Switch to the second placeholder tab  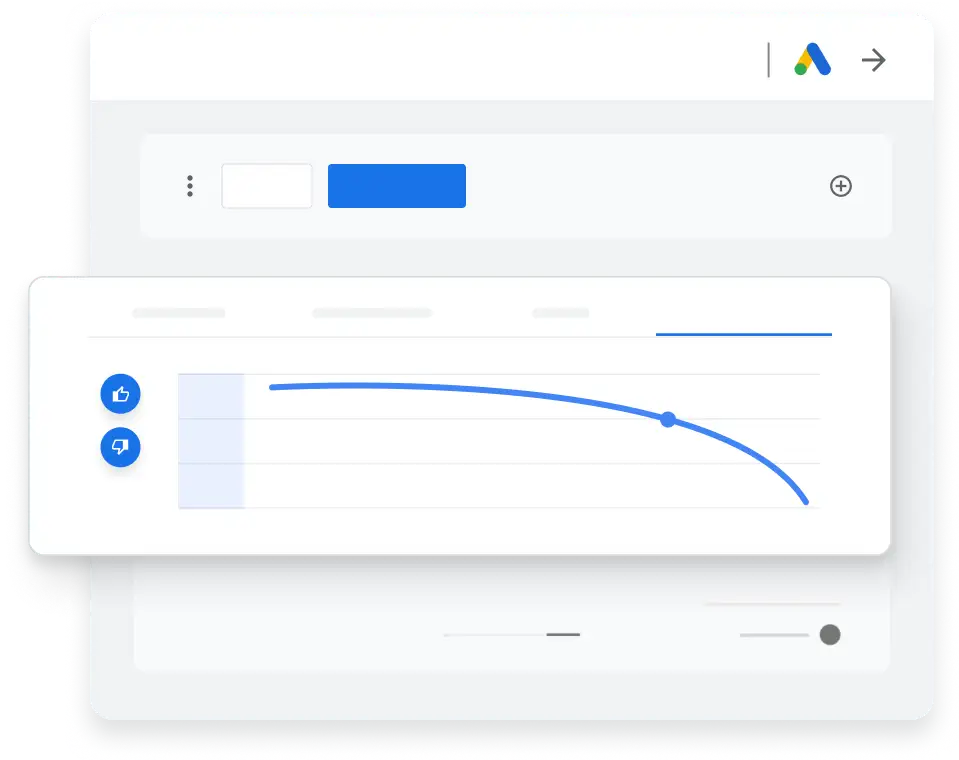[x=372, y=313]
